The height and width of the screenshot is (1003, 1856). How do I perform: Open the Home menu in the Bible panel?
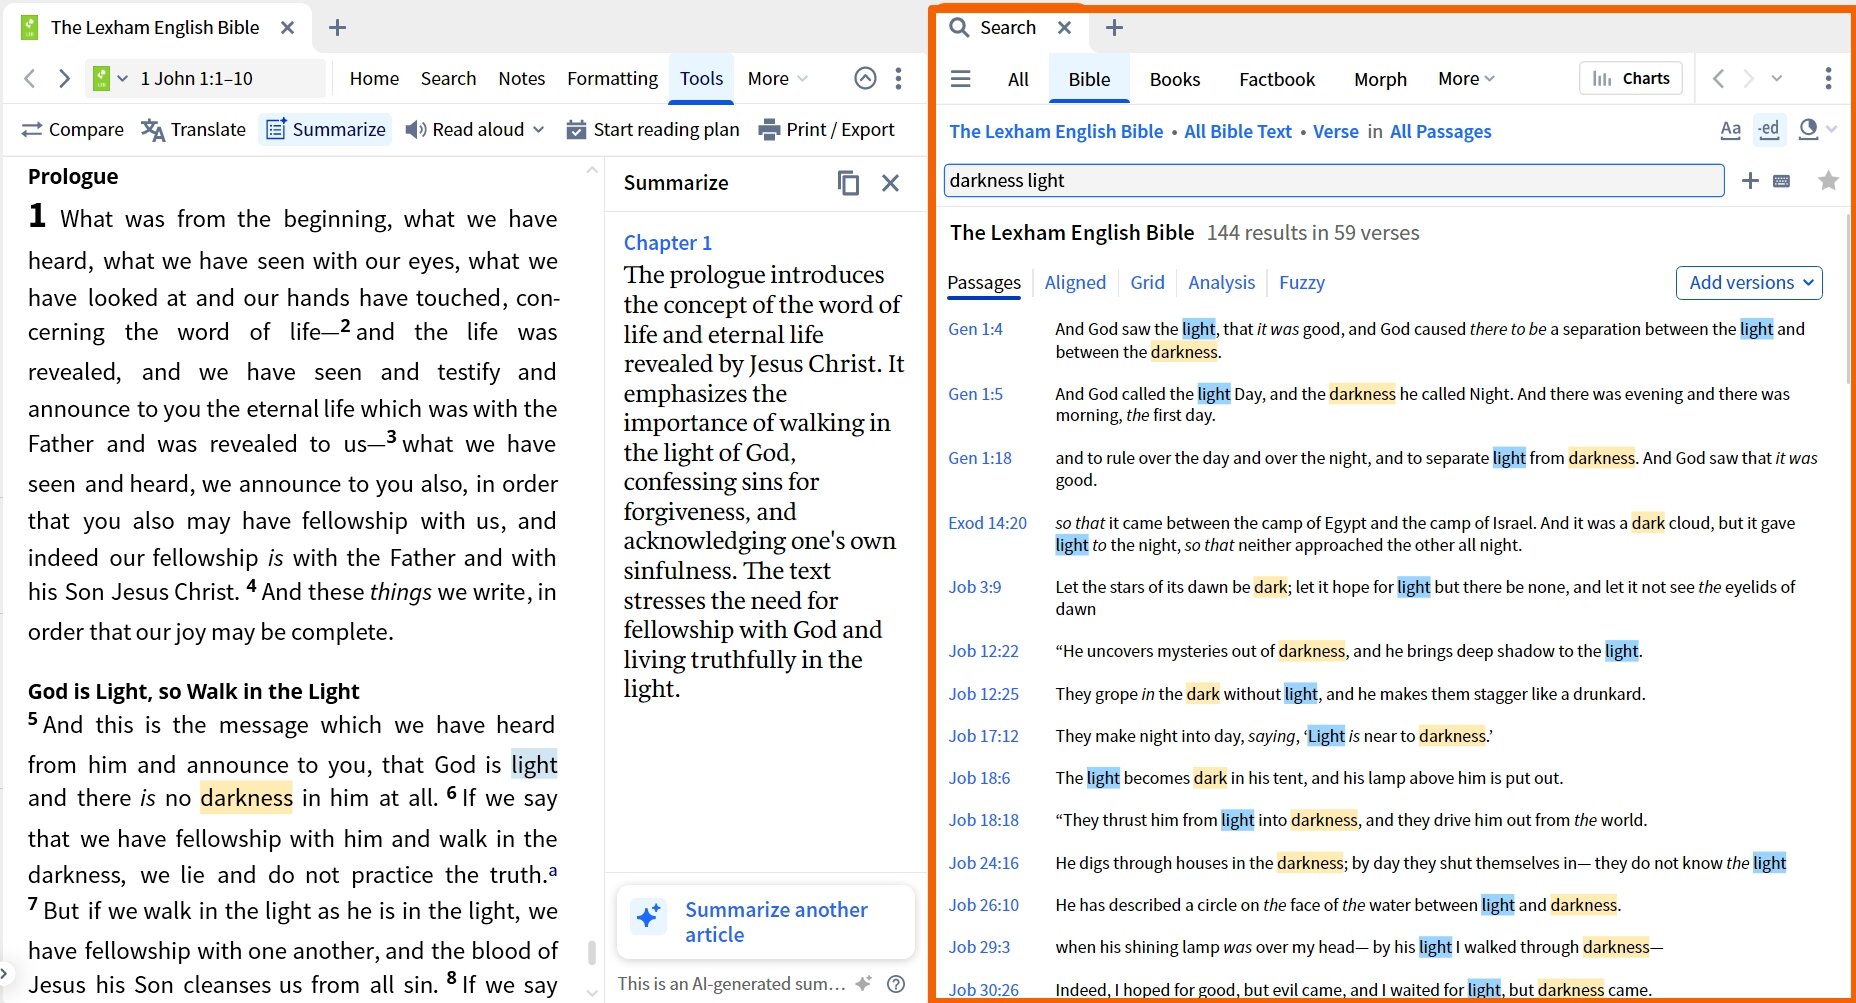pos(374,78)
